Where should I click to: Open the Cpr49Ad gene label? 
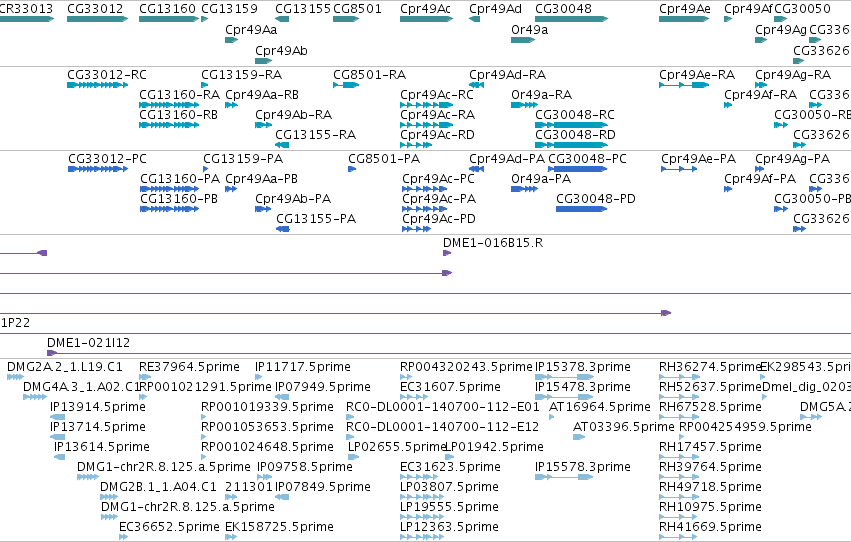495,9
